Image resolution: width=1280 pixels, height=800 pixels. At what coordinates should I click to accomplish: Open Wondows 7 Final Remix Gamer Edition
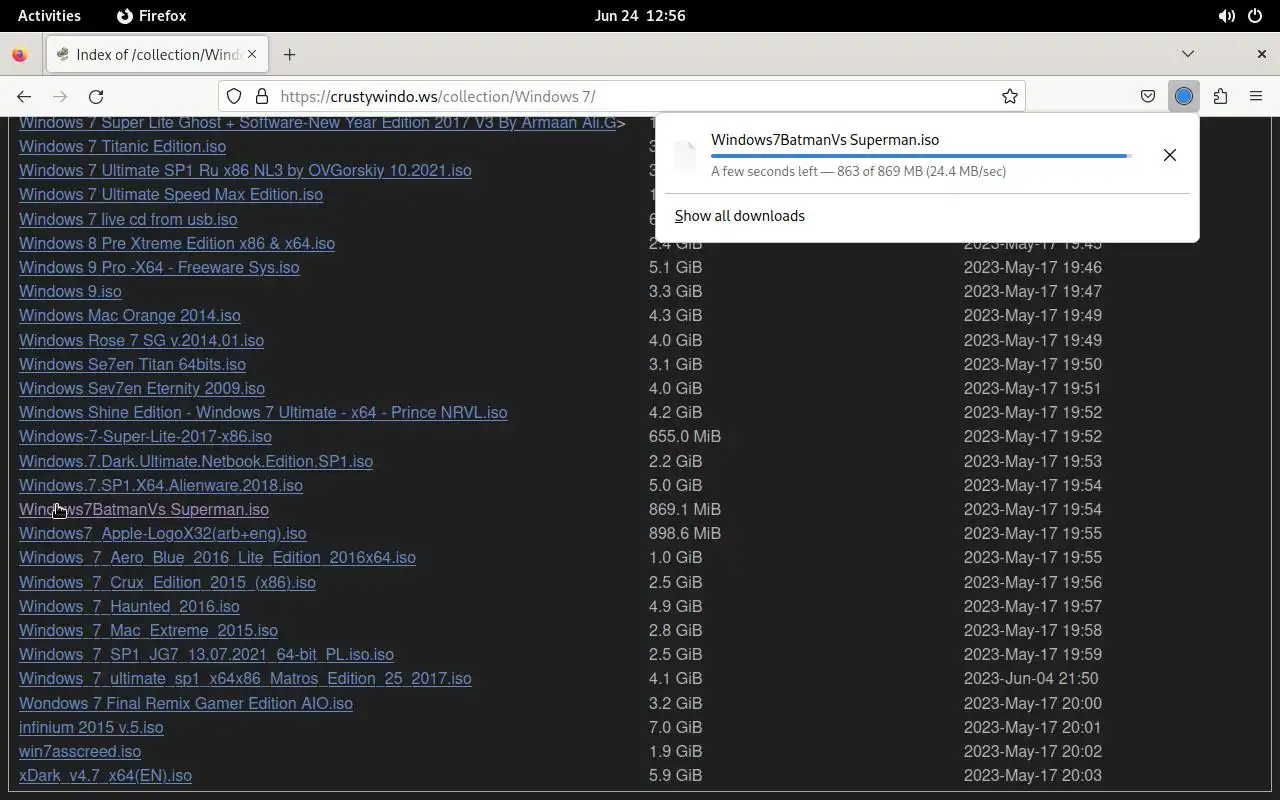(x=186, y=703)
